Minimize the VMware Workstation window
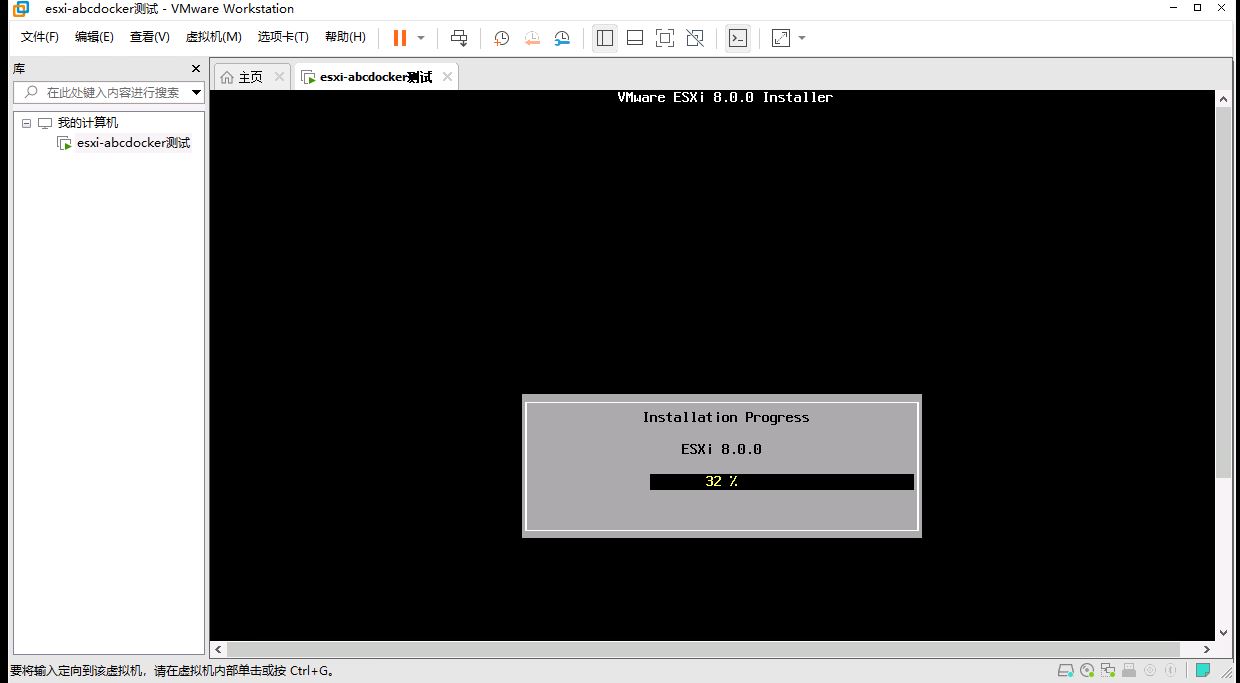This screenshot has height=683, width=1240. [x=1173, y=8]
